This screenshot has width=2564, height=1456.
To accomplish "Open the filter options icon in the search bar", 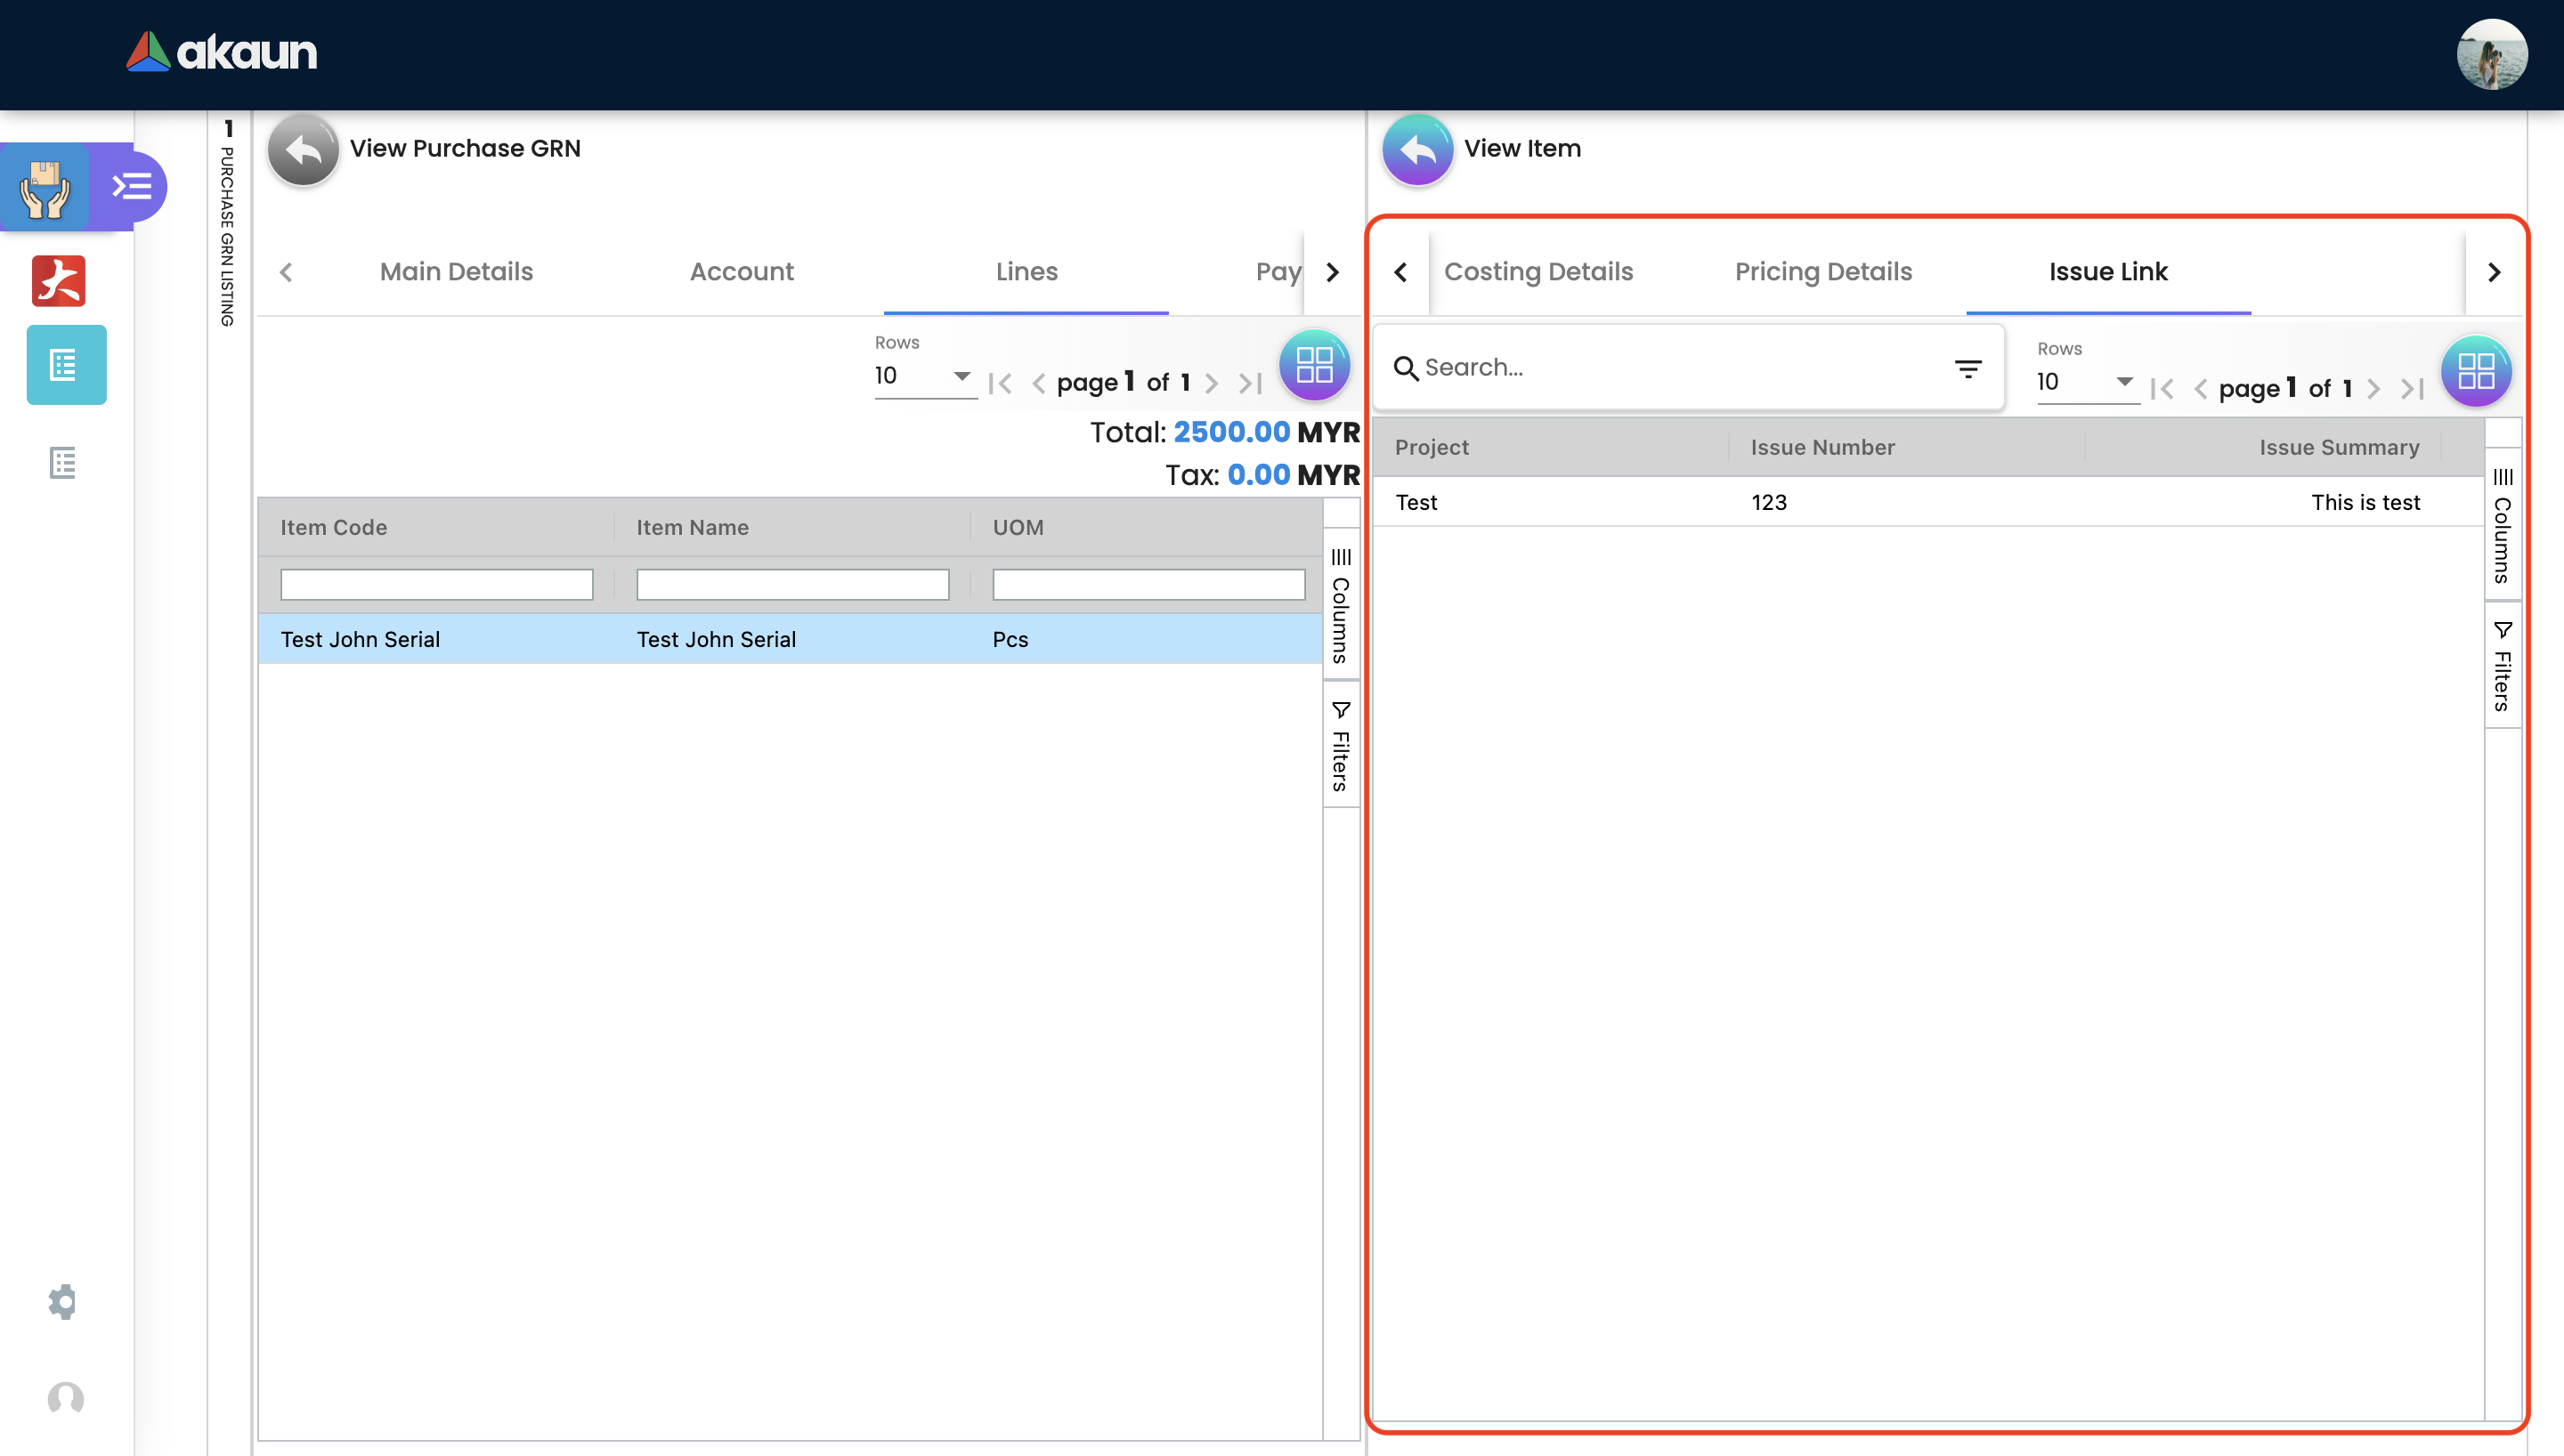I will coord(1967,369).
